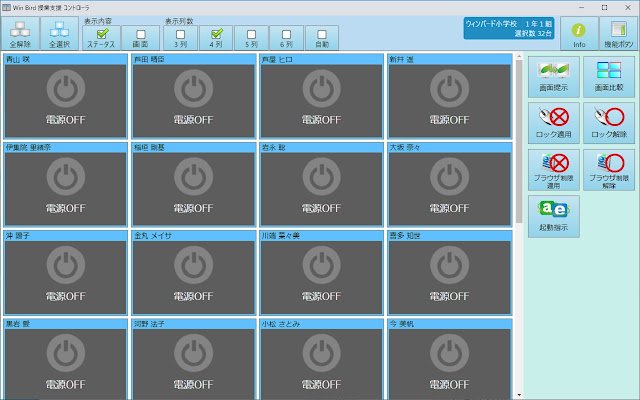
Task: Apply lock with ロック適用
Action: coord(553,123)
